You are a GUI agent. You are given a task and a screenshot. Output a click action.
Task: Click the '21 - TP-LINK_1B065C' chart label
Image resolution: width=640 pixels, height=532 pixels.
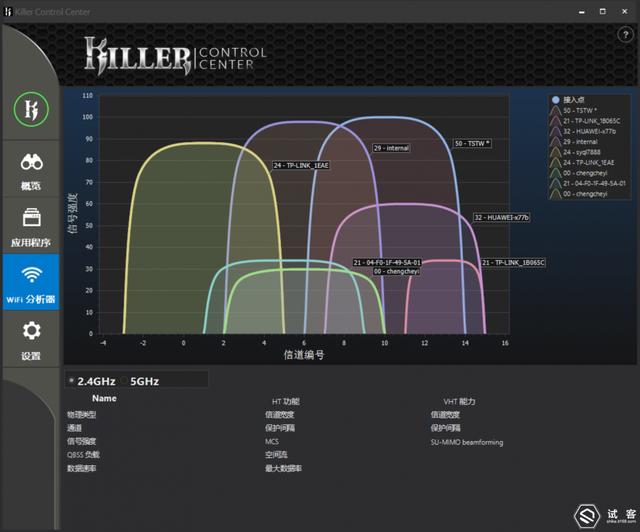513,263
